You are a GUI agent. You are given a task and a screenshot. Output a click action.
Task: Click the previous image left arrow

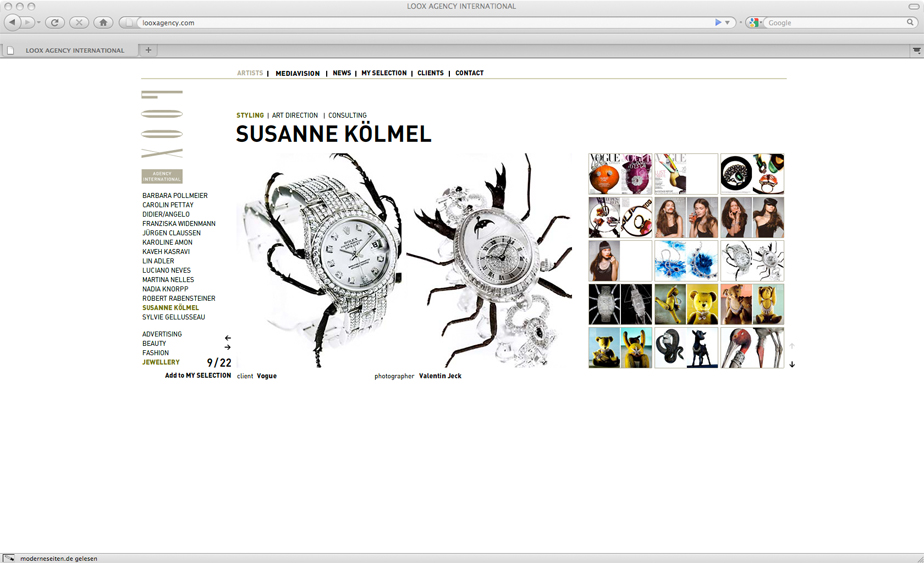point(228,338)
